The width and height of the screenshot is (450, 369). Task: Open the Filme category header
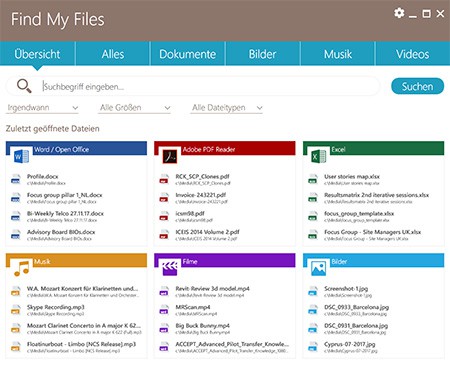pyautogui.click(x=225, y=260)
